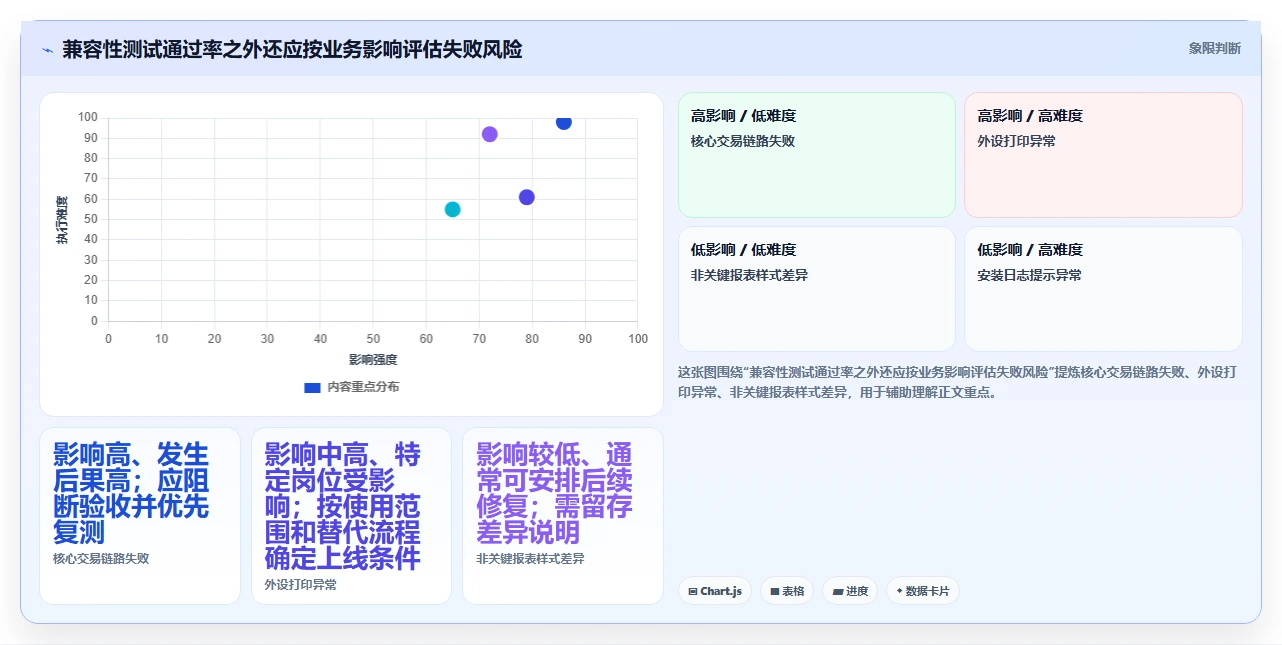The image size is (1282, 645).
Task: Select the 高影响 / 高难度 quadrant card
Action: tap(1103, 155)
